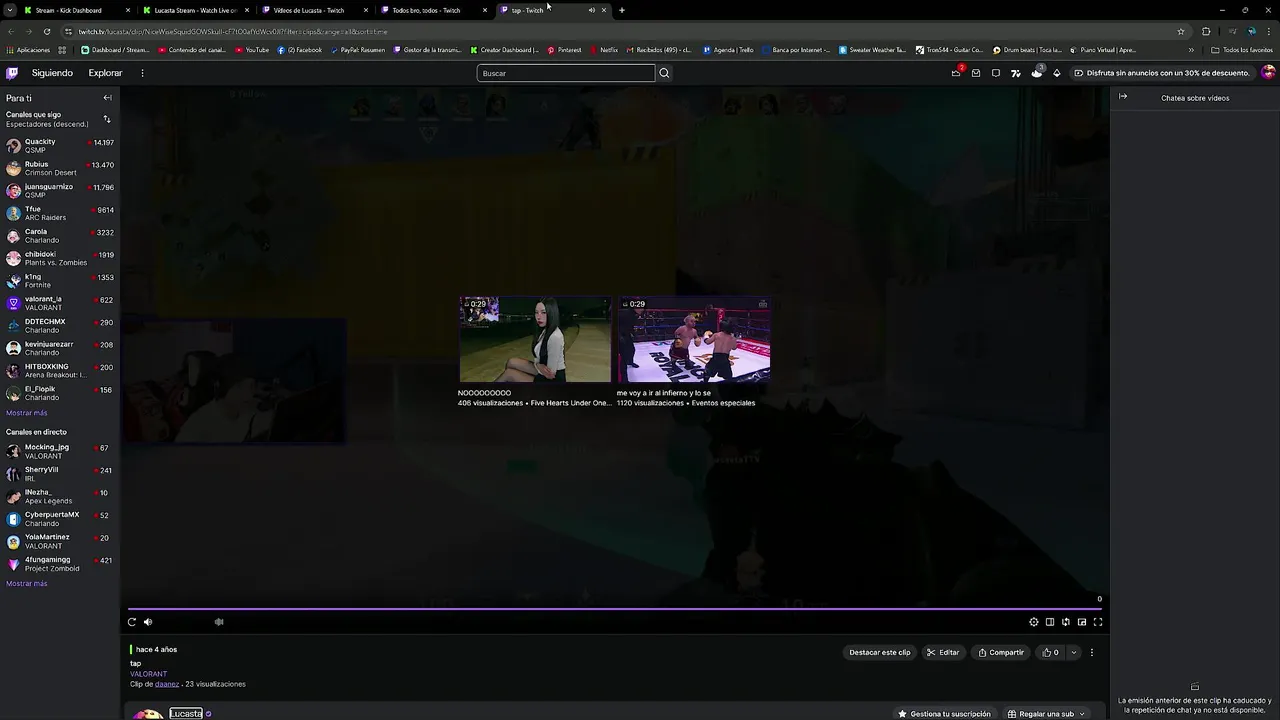
Task: Switch to Videos de Lucasta browser tab
Action: point(314,10)
